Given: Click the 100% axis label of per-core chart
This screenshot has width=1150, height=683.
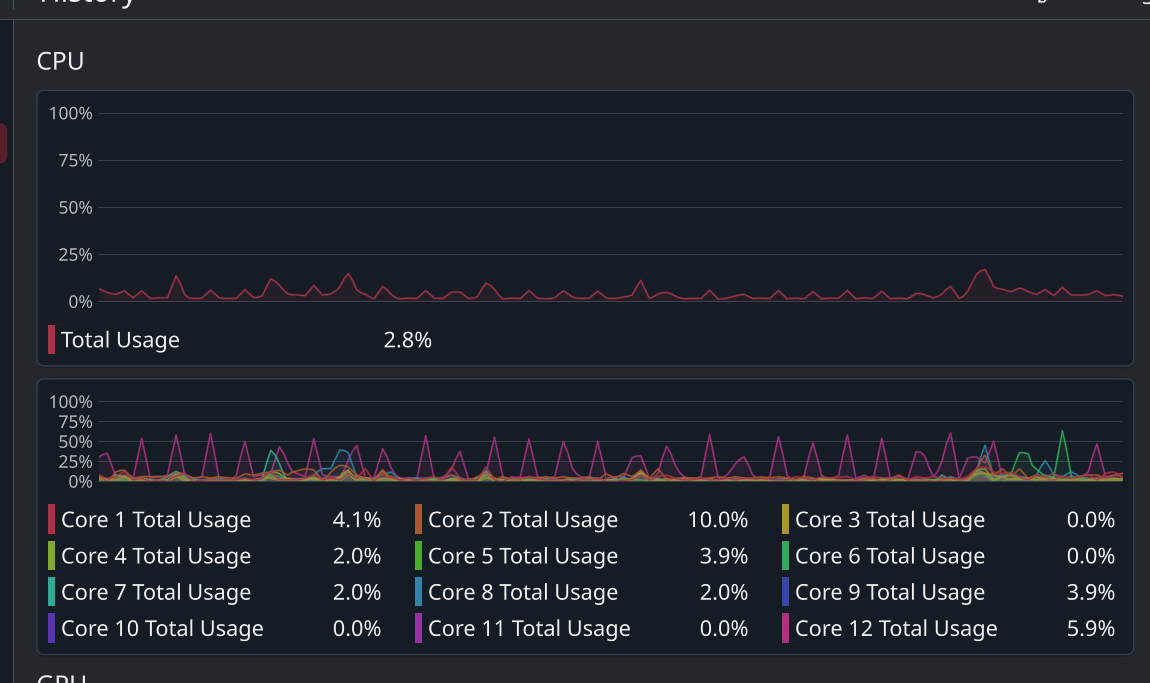Looking at the screenshot, I should [70, 402].
